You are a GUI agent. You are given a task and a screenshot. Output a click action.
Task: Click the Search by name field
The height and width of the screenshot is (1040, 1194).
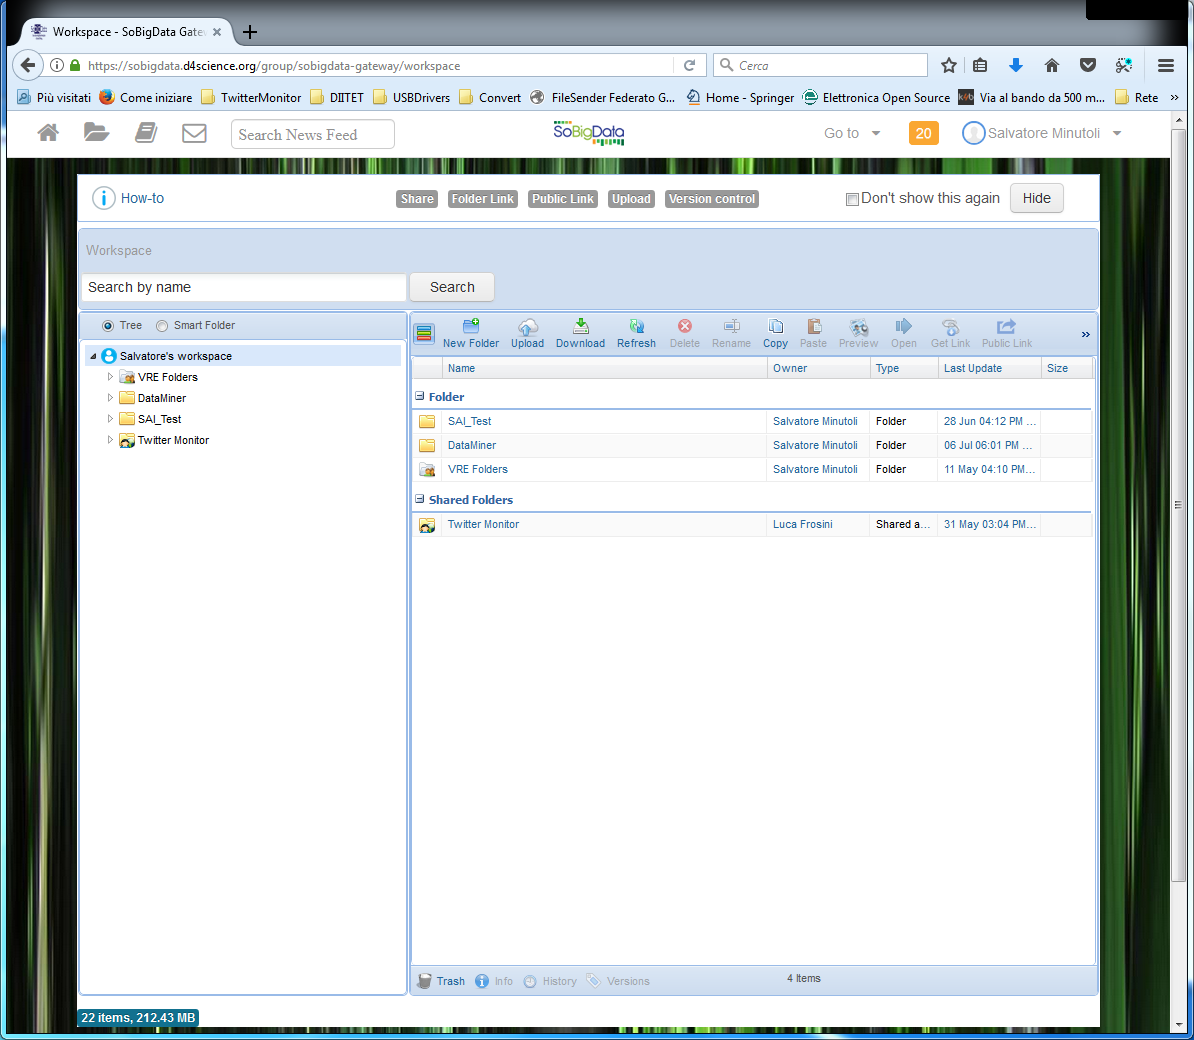[243, 287]
